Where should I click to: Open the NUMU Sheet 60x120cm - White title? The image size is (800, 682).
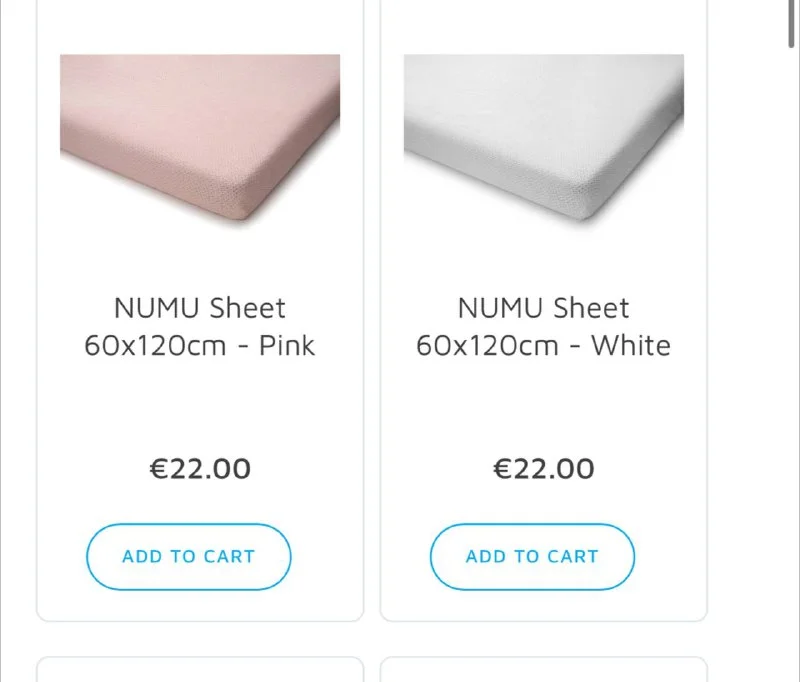pos(544,326)
